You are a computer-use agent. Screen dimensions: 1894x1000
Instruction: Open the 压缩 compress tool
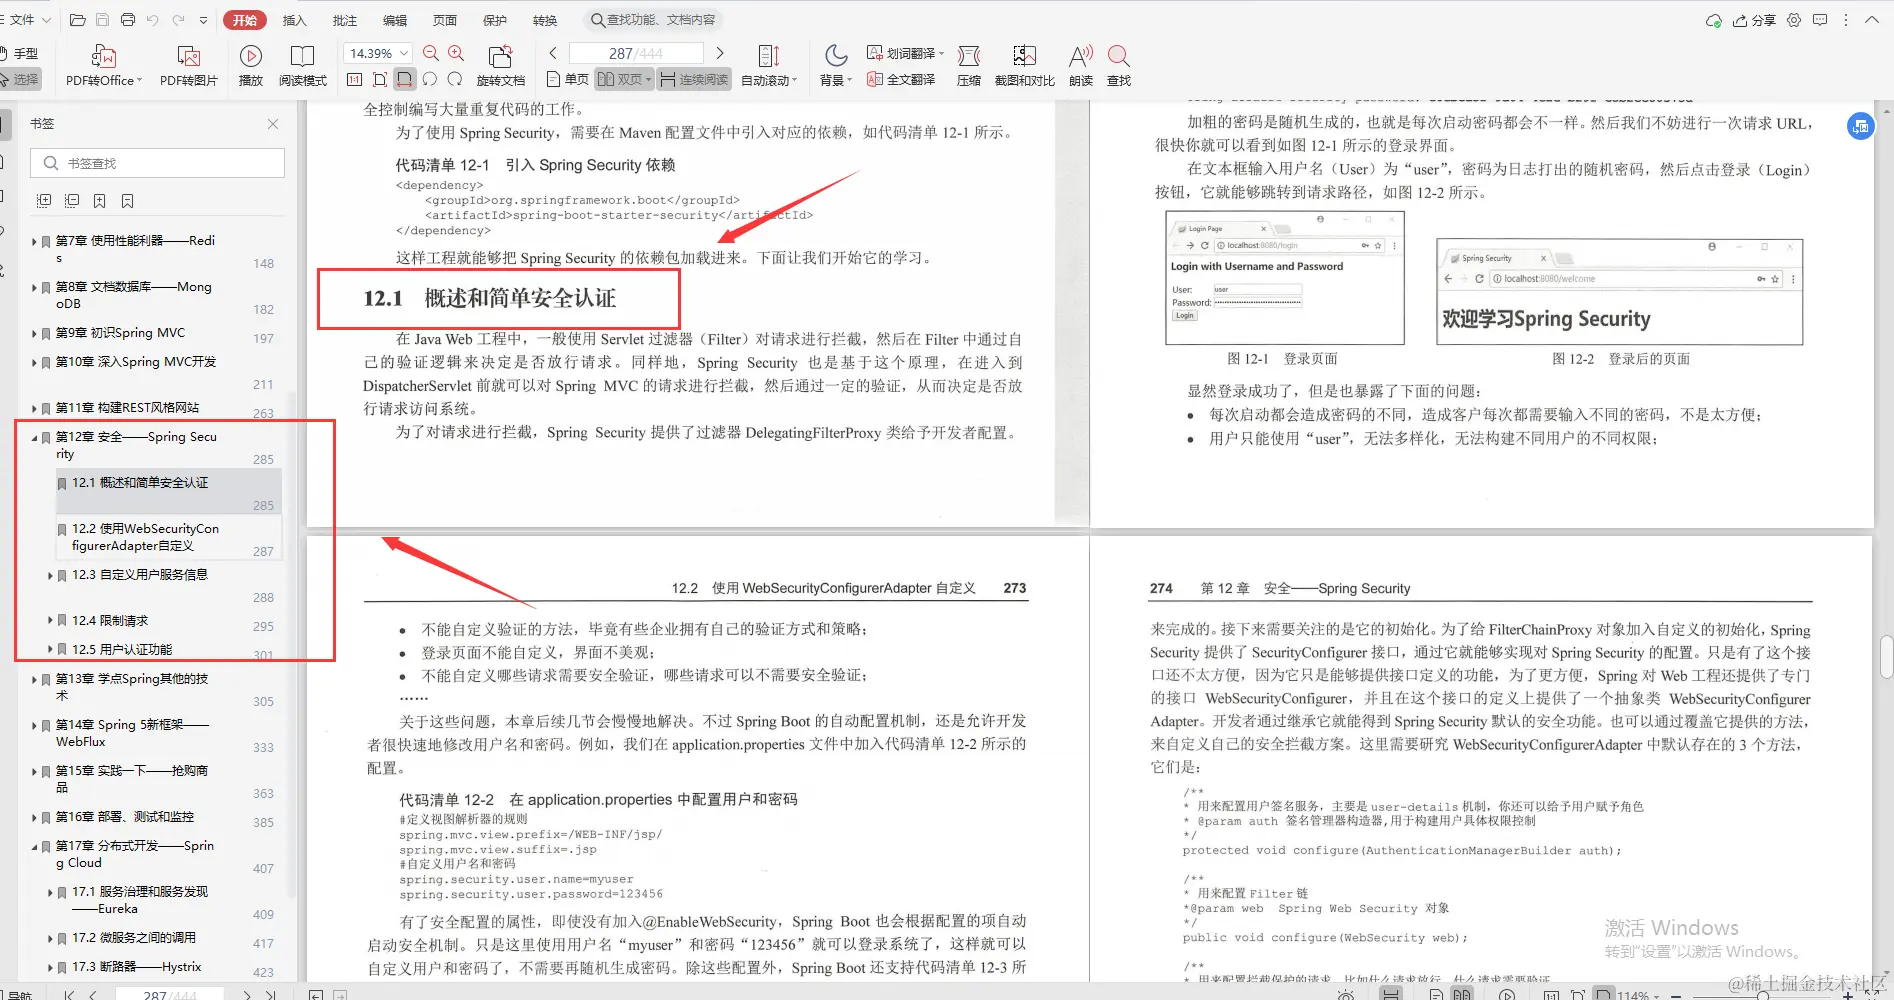coord(967,64)
